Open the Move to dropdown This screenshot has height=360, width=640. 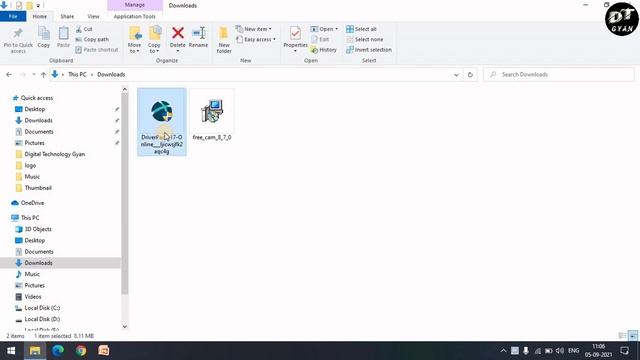click(134, 40)
